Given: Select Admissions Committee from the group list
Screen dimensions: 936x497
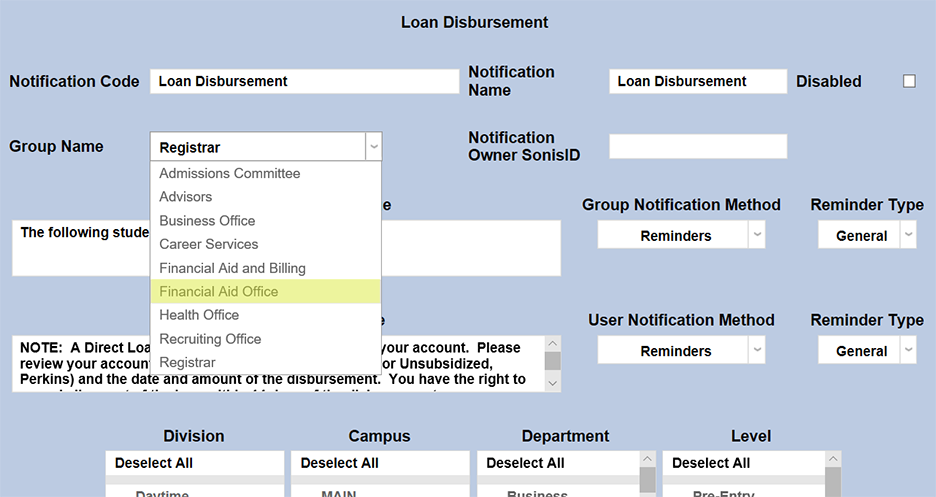Looking at the screenshot, I should point(266,174).
